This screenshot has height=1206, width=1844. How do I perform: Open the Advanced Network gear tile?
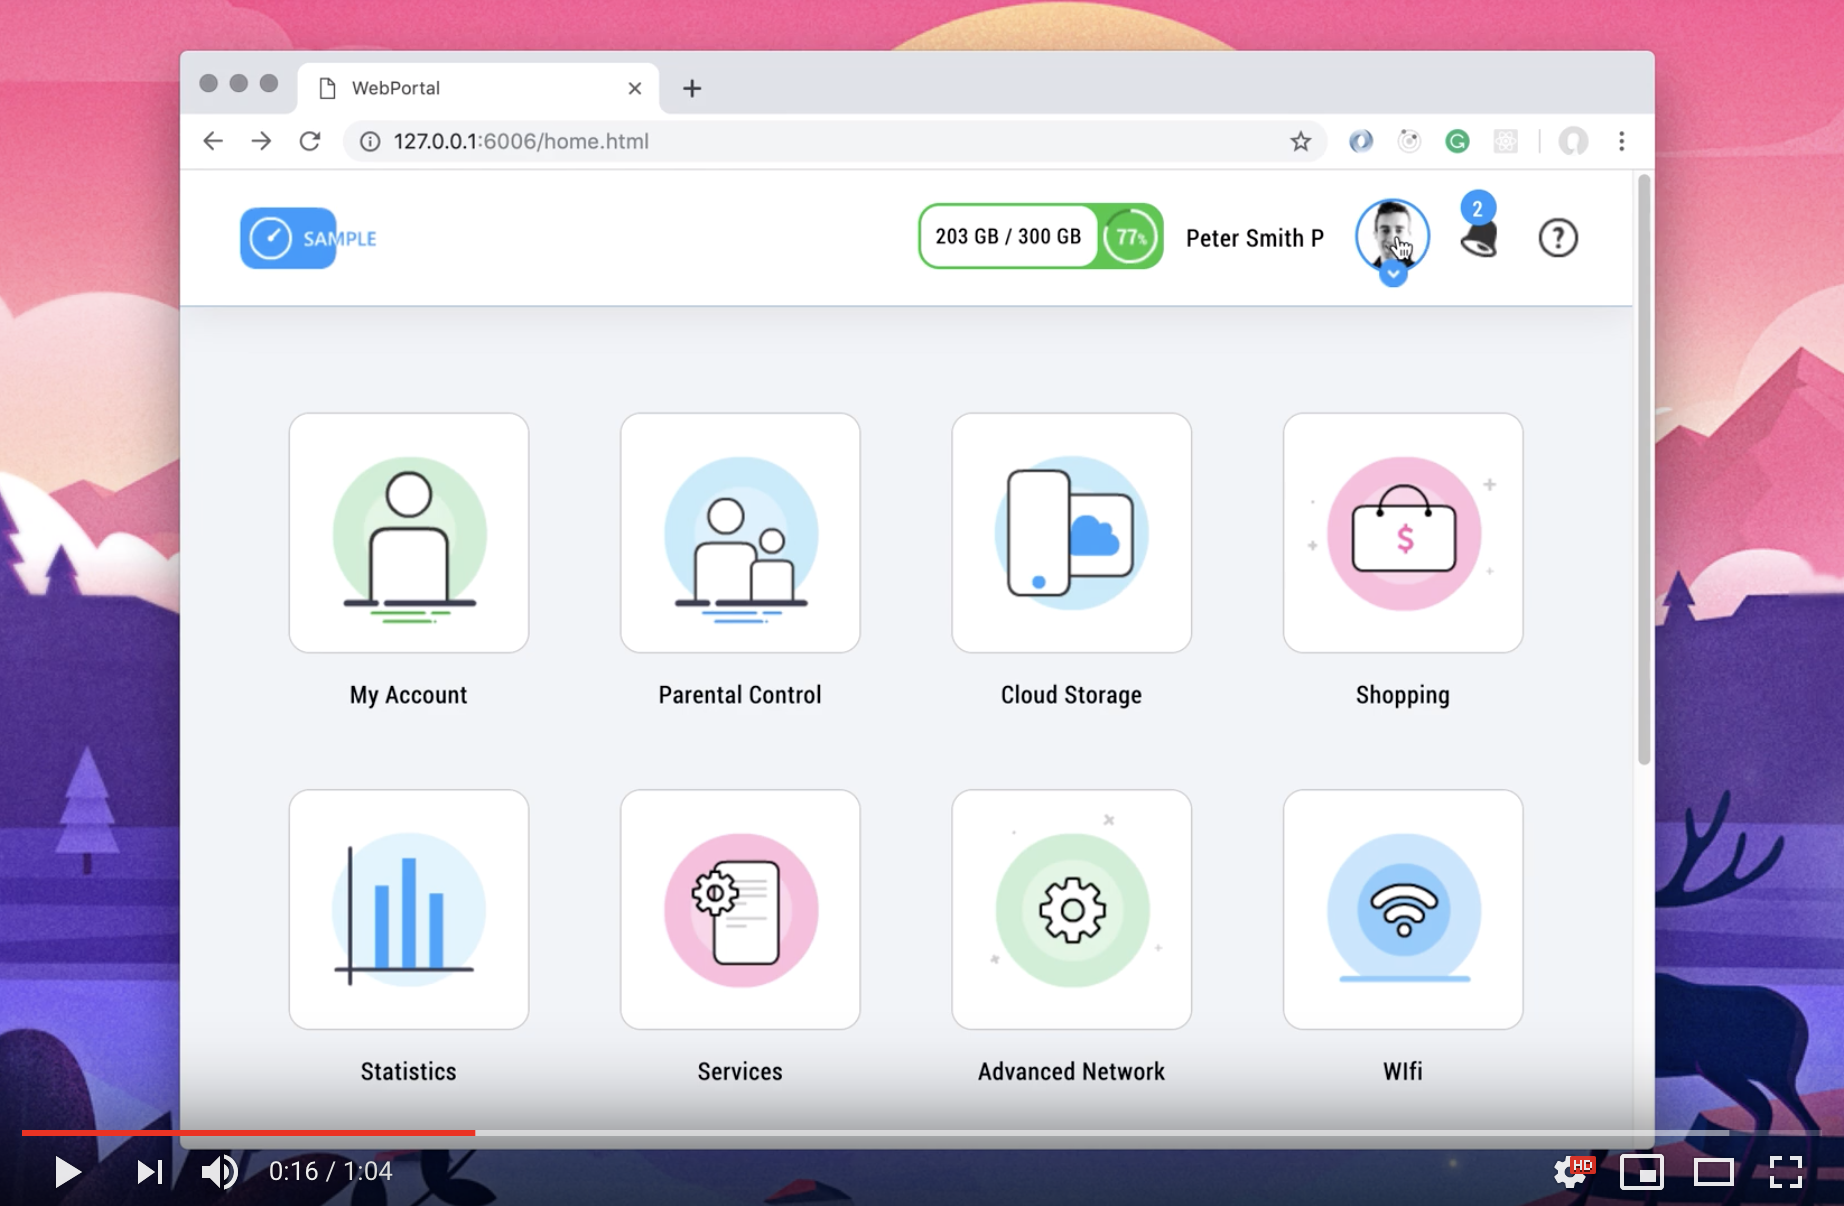pos(1072,910)
